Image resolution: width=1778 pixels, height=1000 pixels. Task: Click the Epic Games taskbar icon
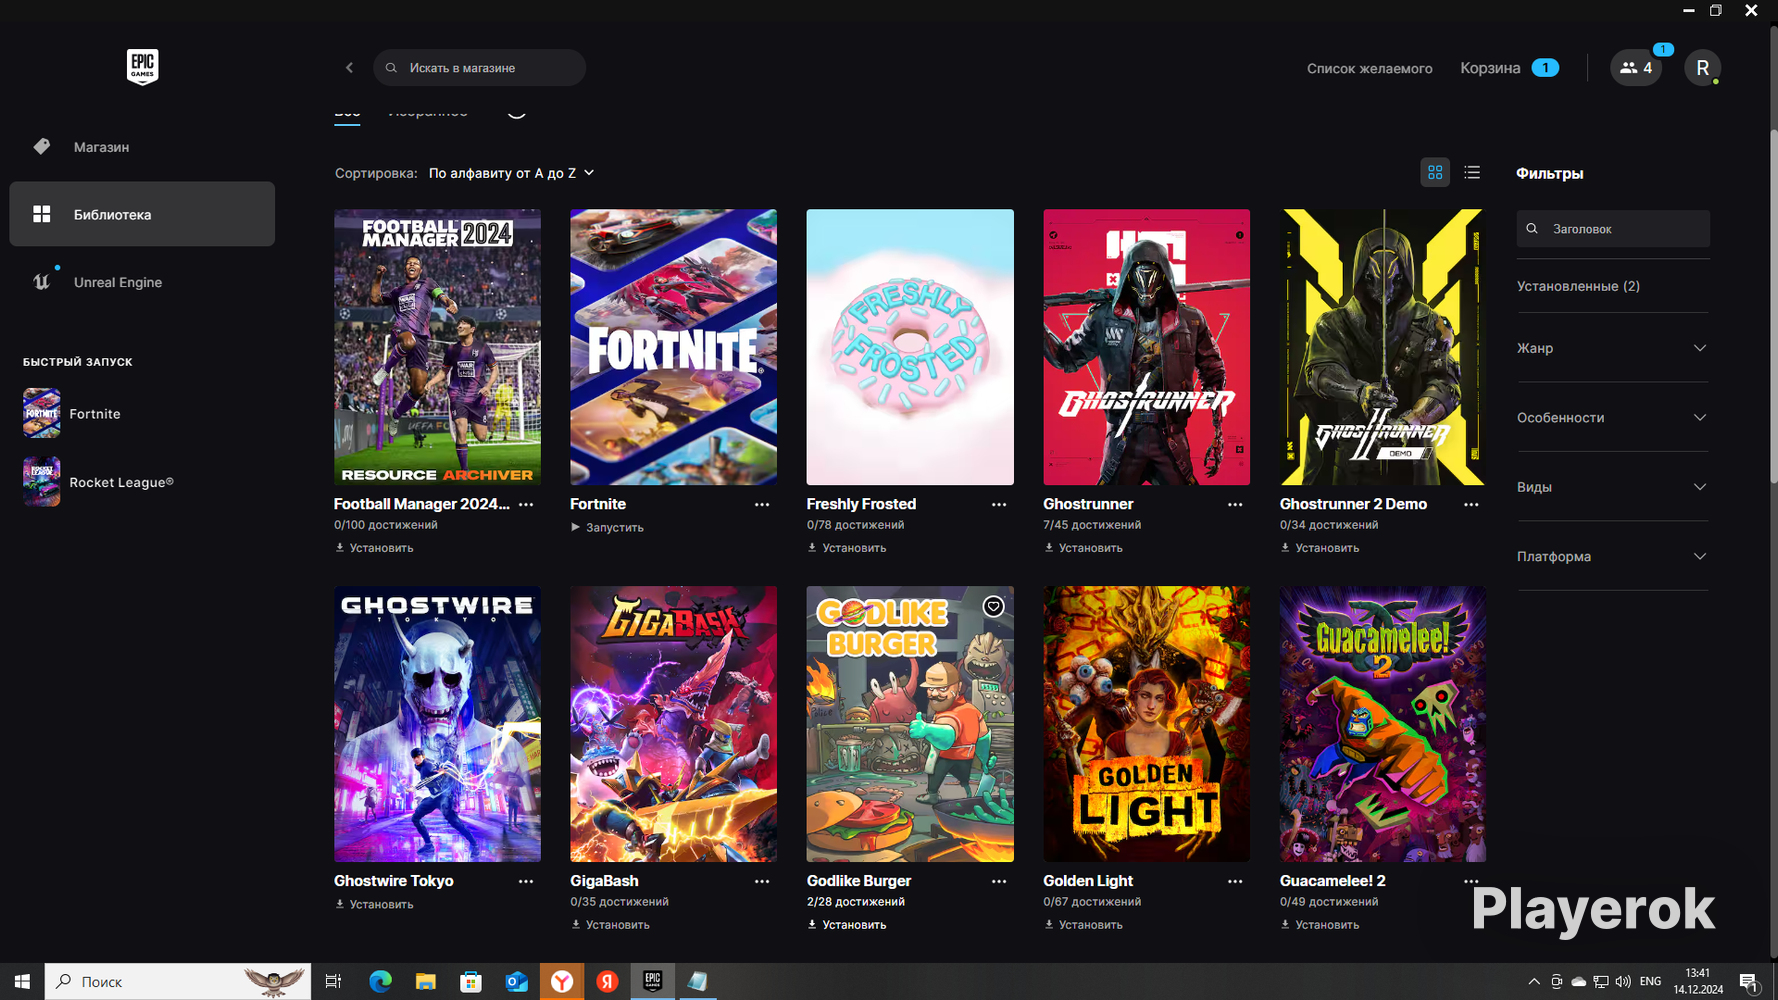[x=652, y=982]
